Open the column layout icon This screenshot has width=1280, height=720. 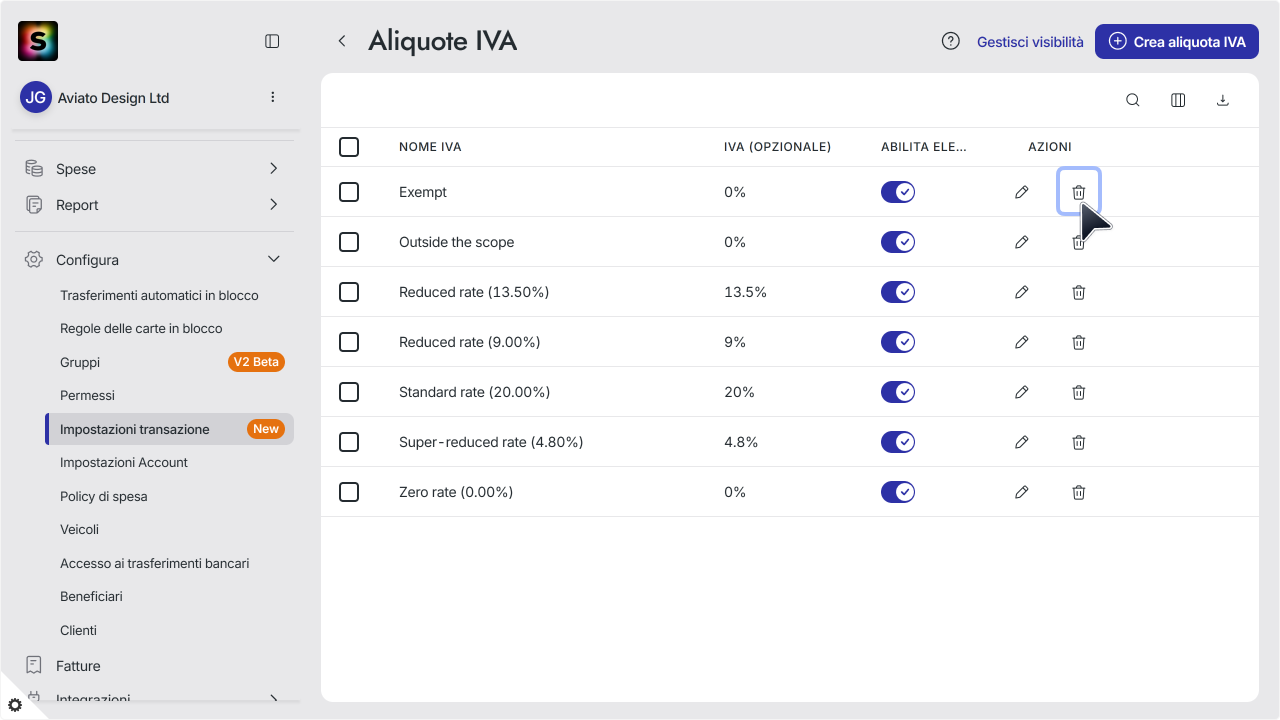(1178, 100)
